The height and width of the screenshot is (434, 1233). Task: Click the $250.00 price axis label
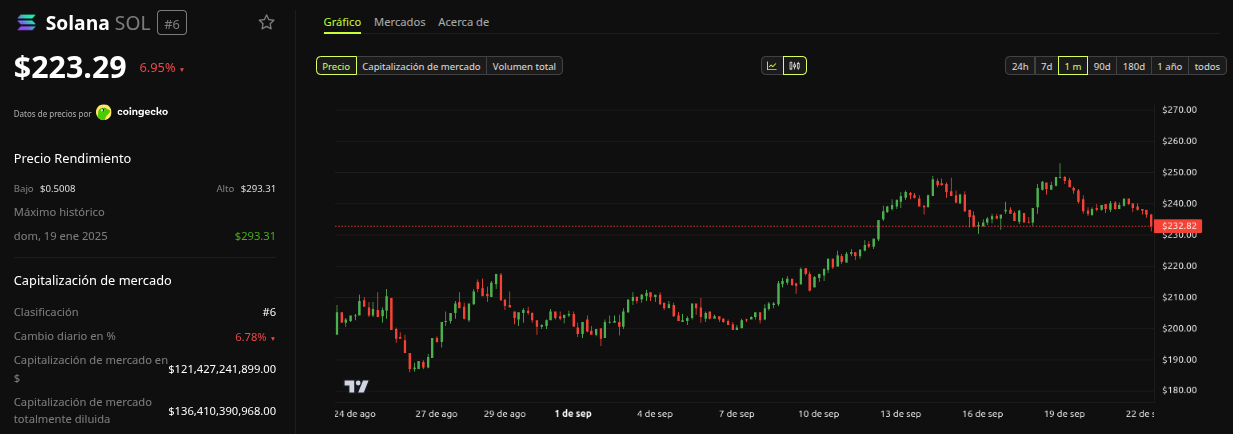point(1180,172)
